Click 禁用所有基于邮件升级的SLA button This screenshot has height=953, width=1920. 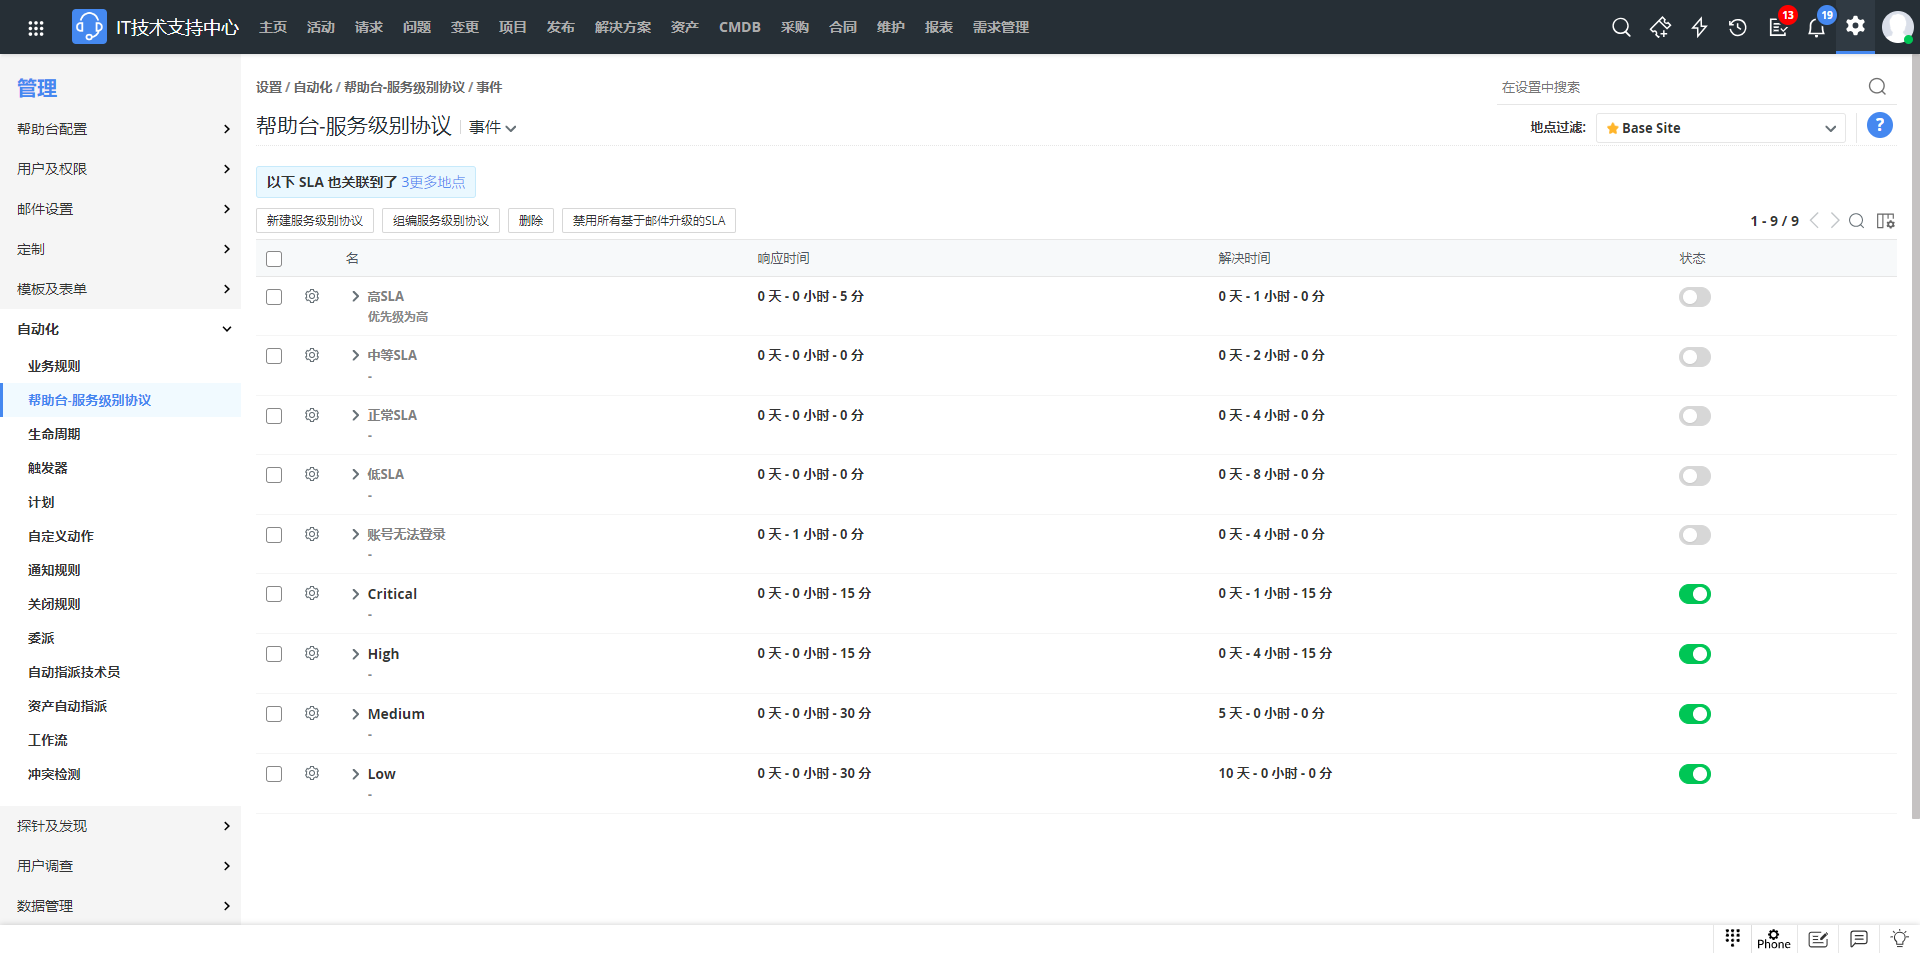(649, 221)
